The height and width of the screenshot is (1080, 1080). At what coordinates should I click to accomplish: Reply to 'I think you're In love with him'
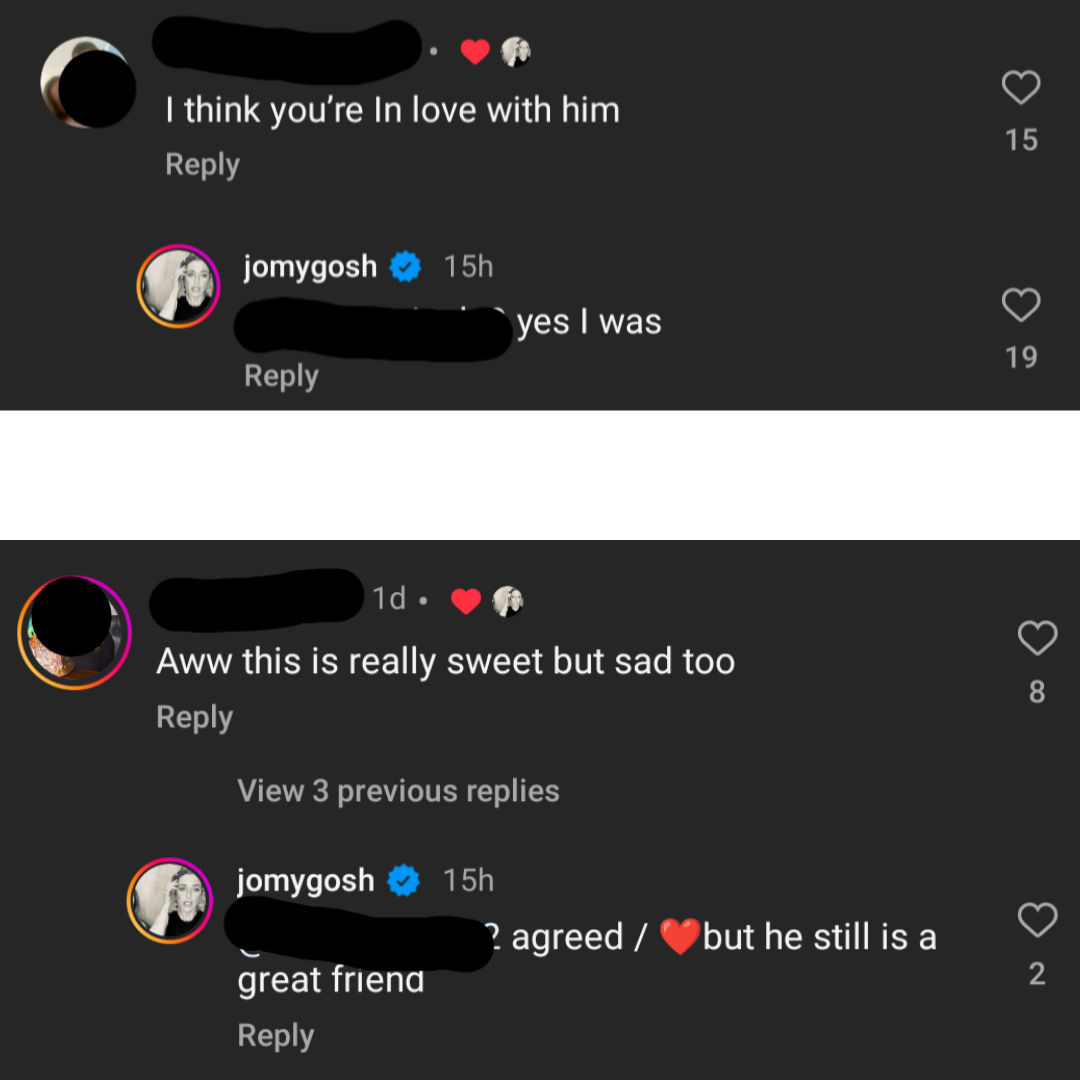pos(202,165)
